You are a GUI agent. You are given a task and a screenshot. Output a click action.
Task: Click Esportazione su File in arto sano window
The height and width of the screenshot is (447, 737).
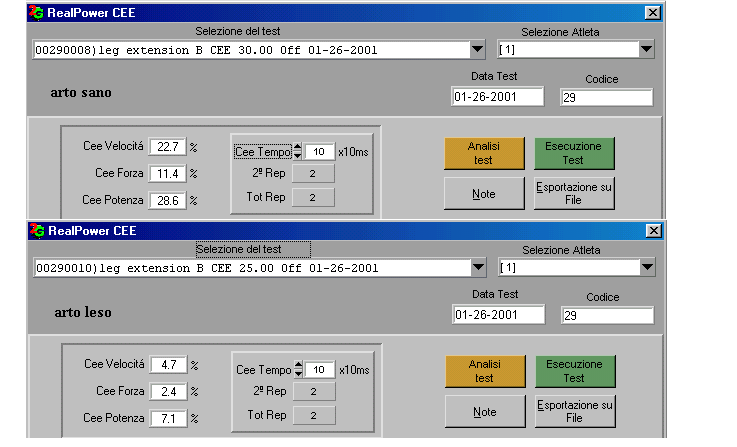(573, 193)
